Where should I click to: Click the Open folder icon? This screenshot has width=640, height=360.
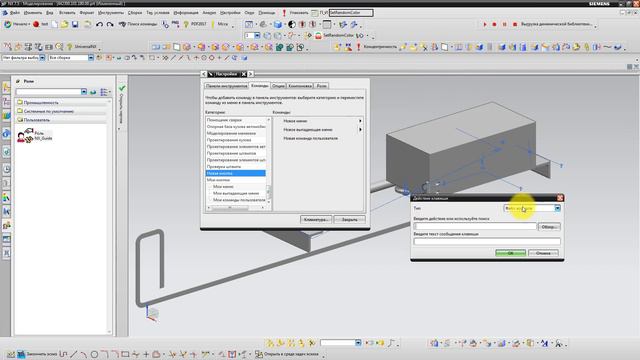[x=64, y=24]
